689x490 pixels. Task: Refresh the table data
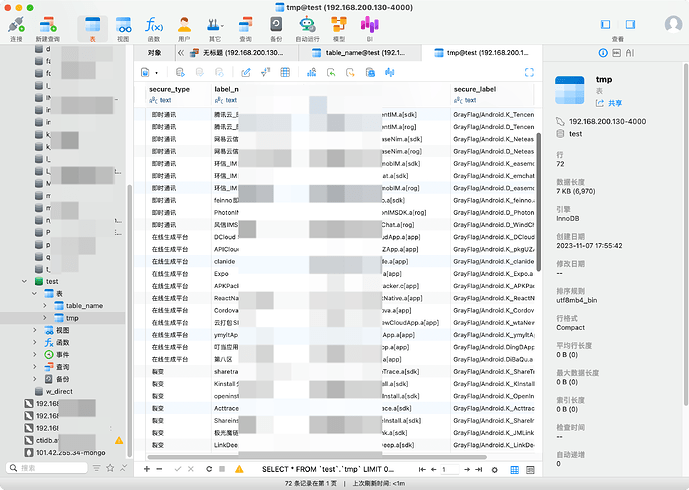tap(209, 469)
